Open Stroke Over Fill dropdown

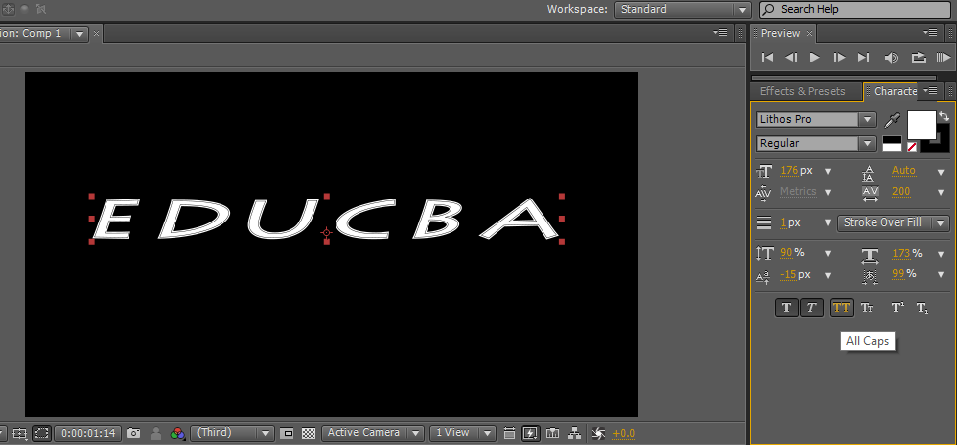tap(893, 223)
